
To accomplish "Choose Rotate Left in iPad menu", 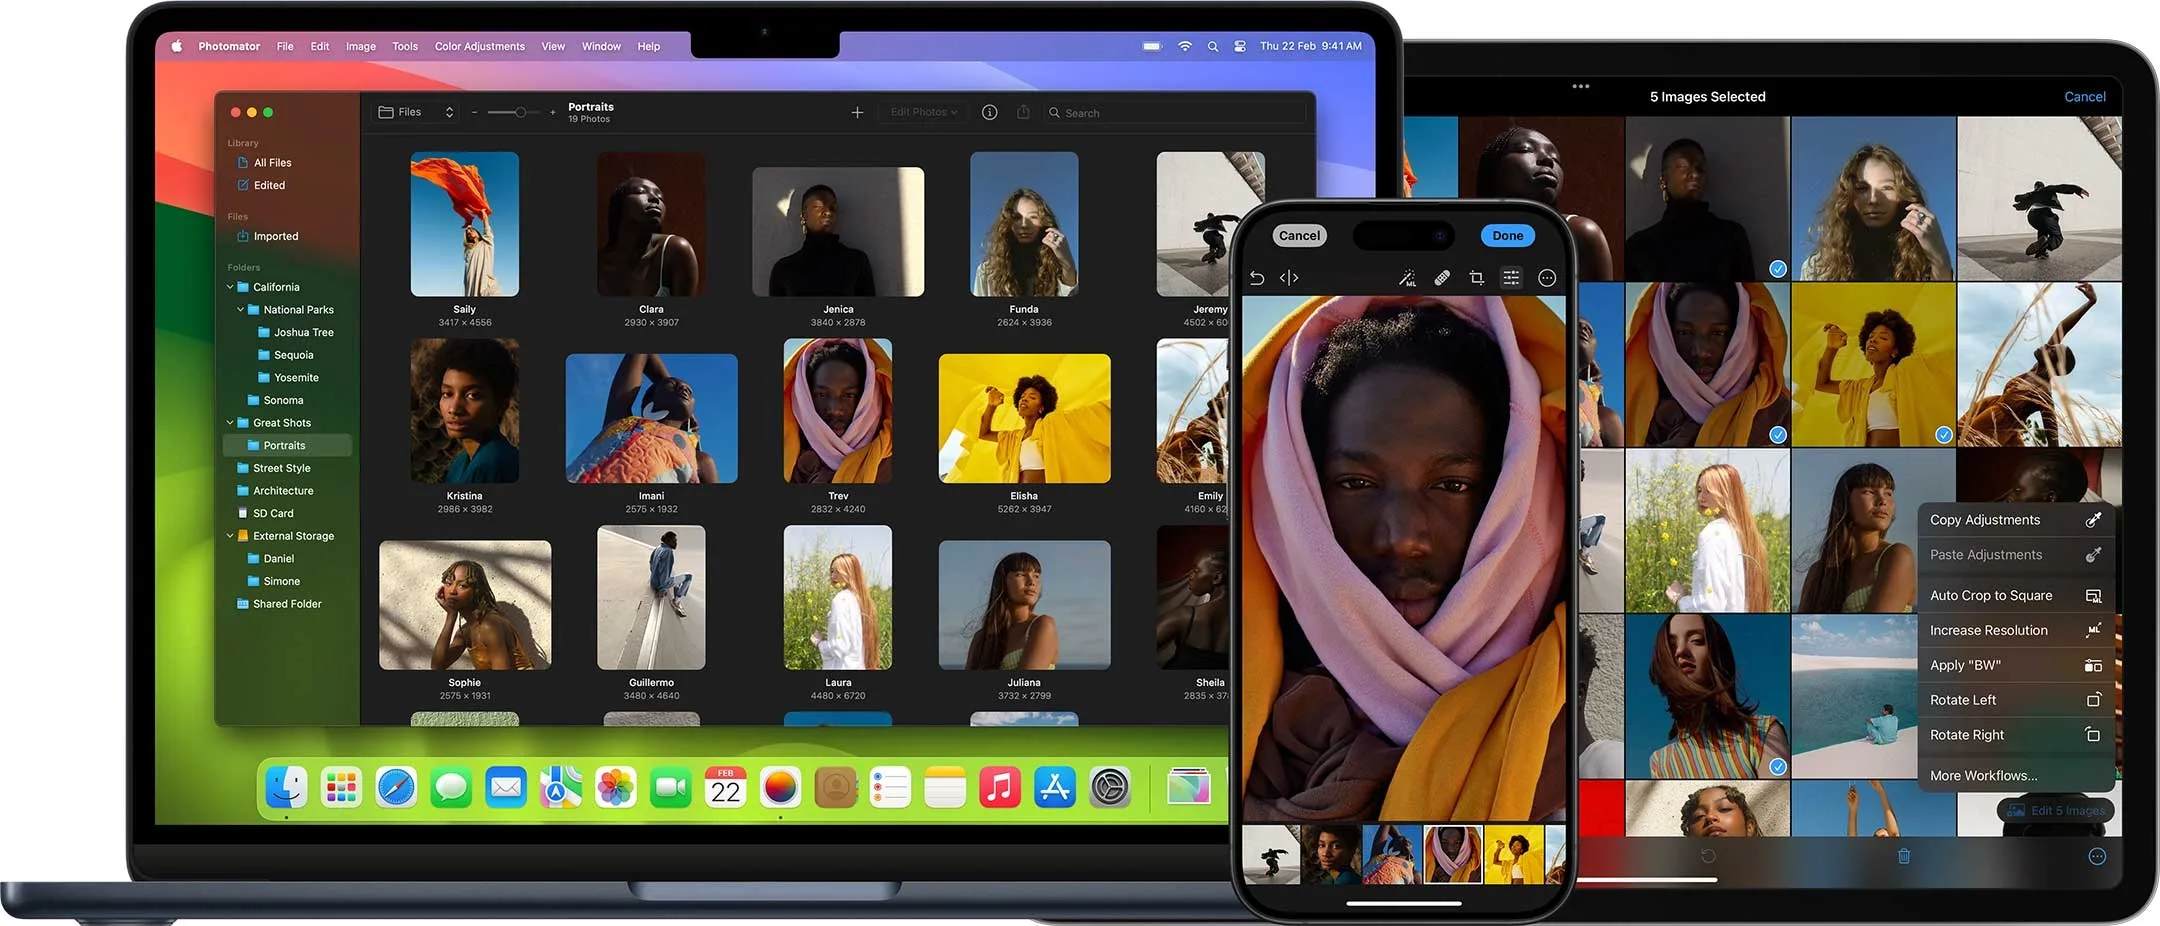I will [2016, 700].
